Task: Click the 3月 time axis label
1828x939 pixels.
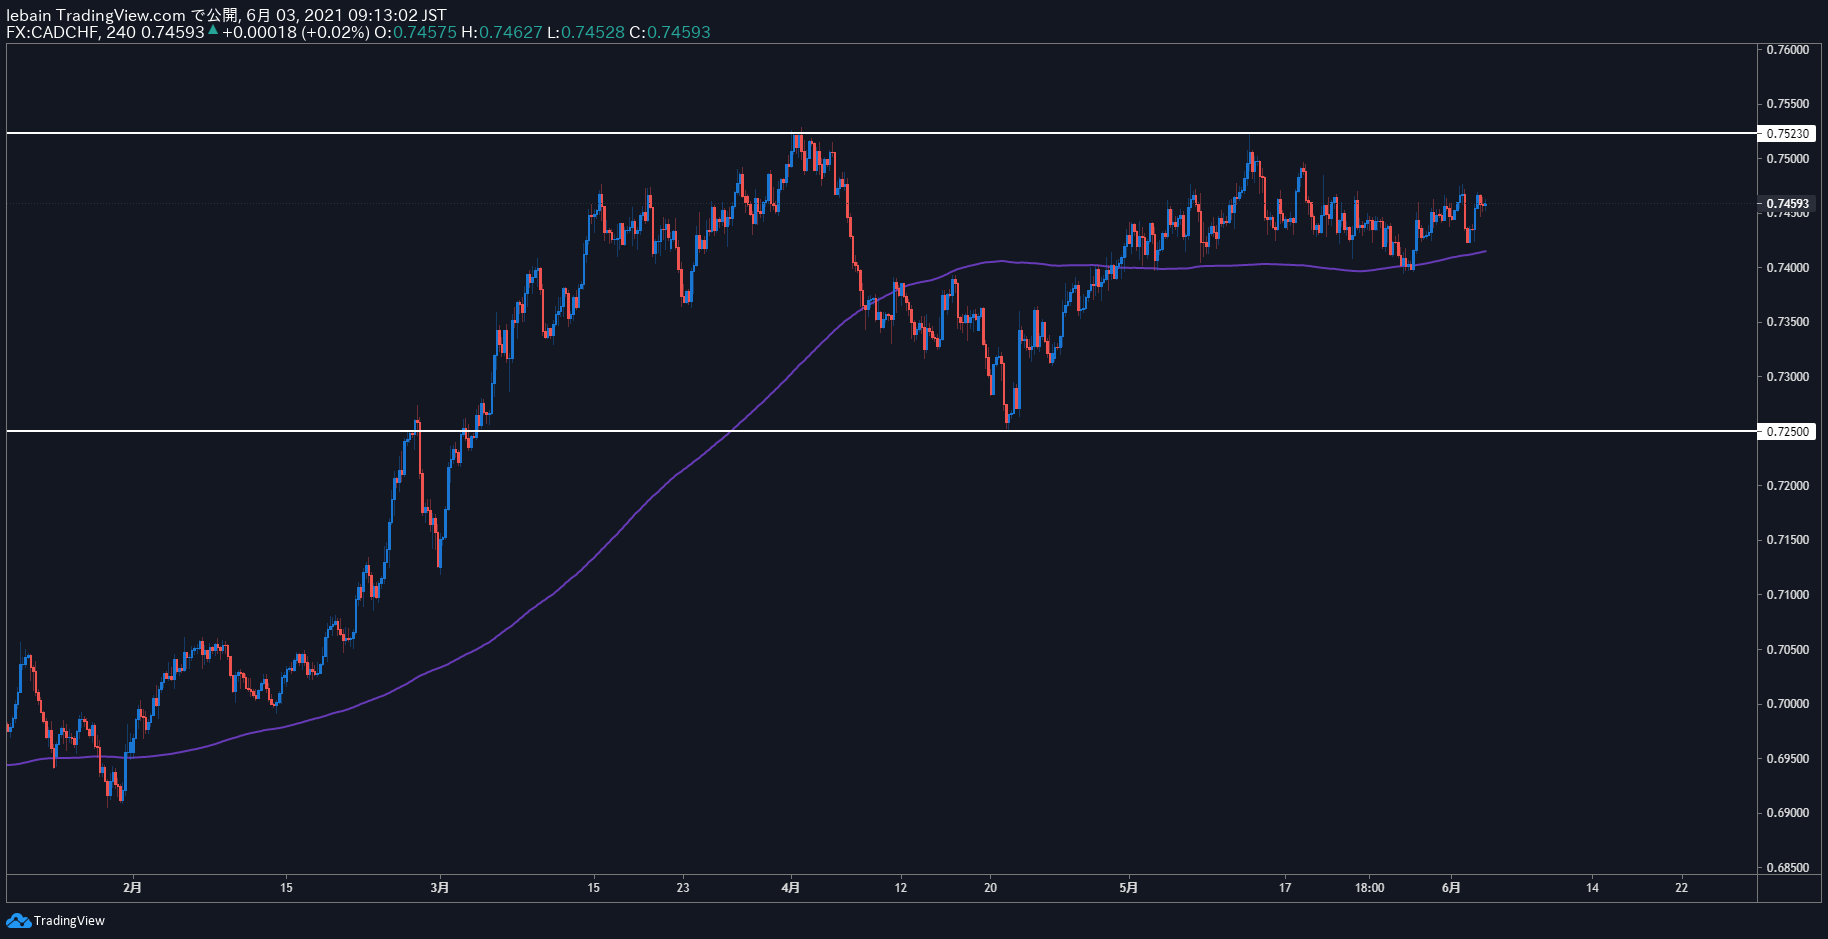Action: pos(439,888)
